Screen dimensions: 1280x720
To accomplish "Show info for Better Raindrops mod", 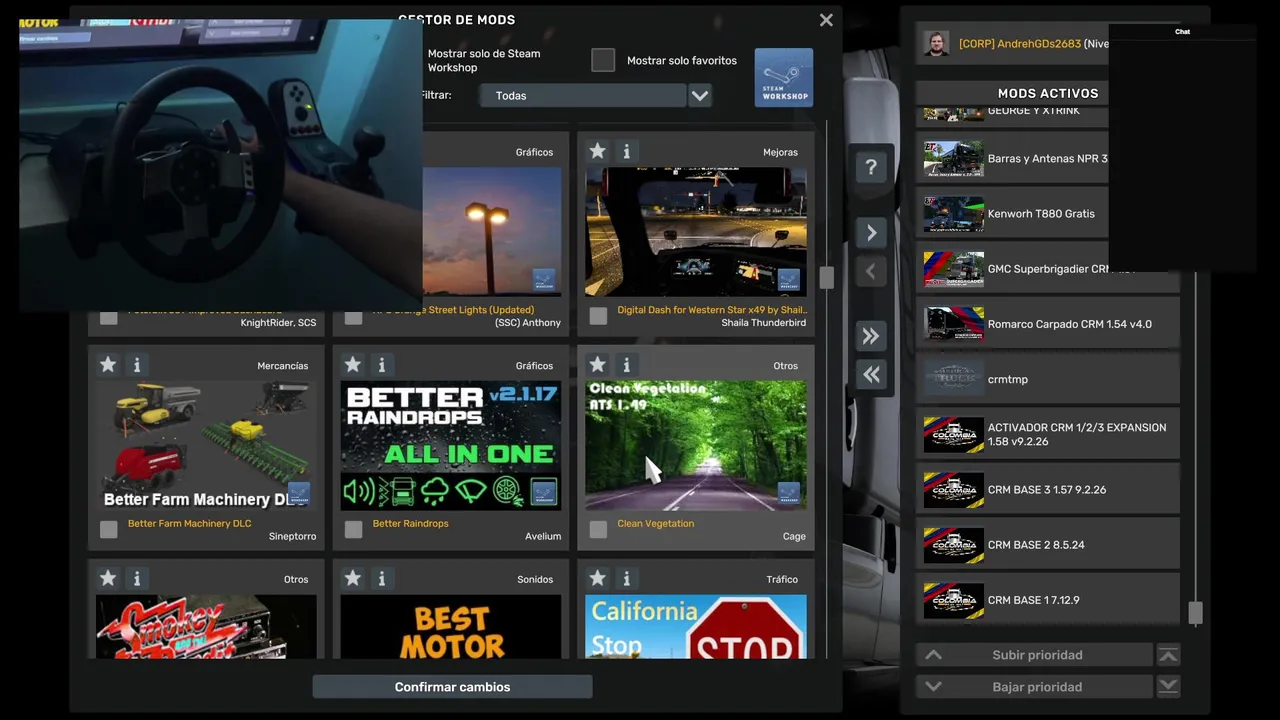I will [381, 365].
